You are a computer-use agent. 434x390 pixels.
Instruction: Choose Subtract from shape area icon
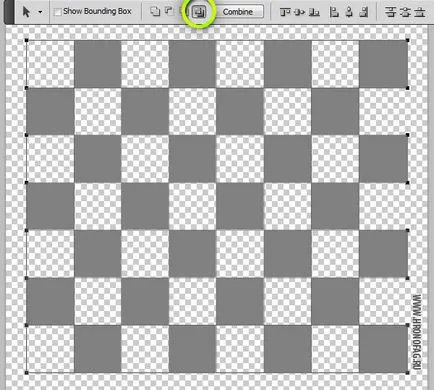click(169, 12)
